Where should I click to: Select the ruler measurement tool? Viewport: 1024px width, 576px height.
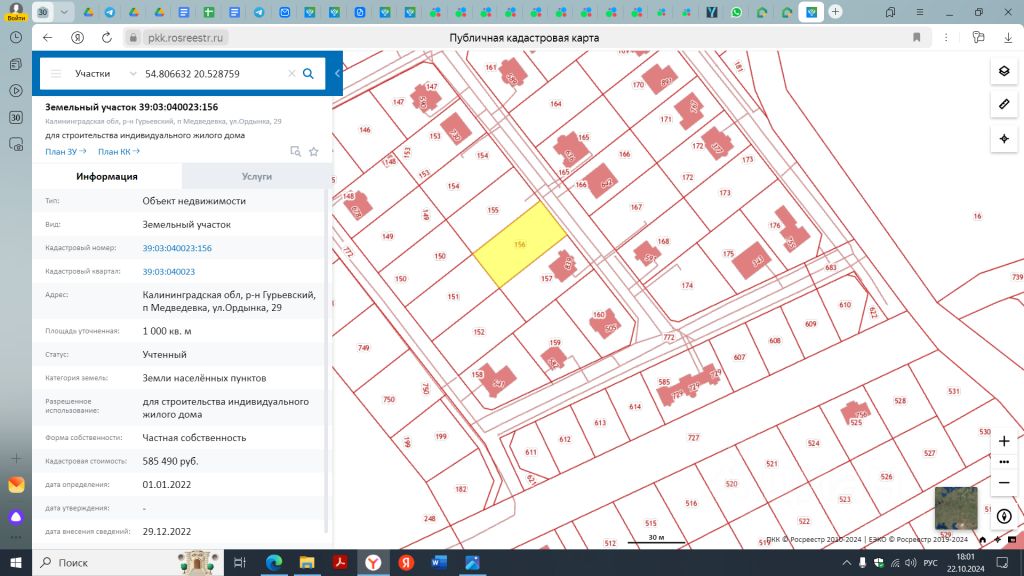pos(1003,104)
